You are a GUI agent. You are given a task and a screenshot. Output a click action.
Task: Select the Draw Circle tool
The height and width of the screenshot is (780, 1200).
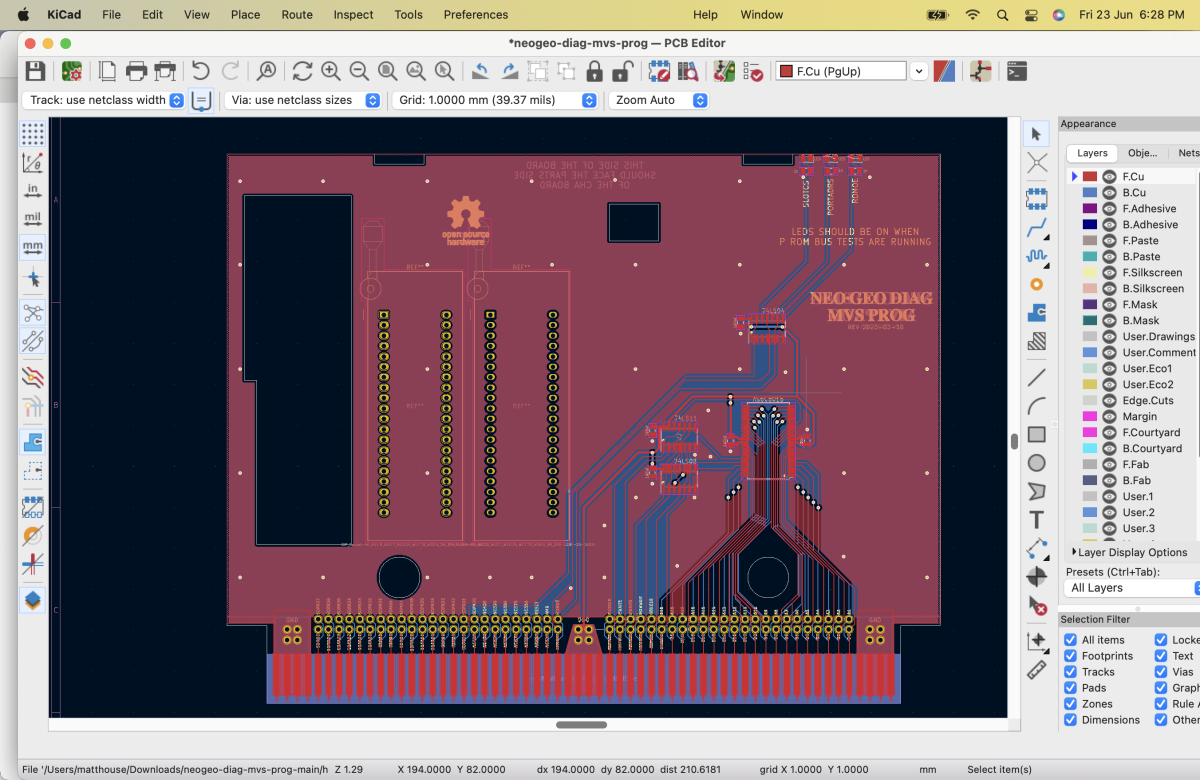pos(1037,463)
